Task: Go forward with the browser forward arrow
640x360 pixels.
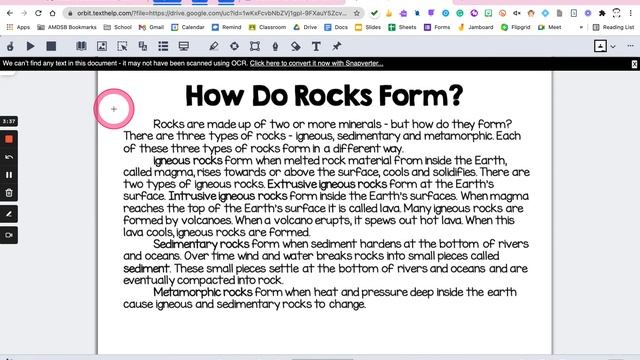Action: pyautogui.click(x=24, y=13)
